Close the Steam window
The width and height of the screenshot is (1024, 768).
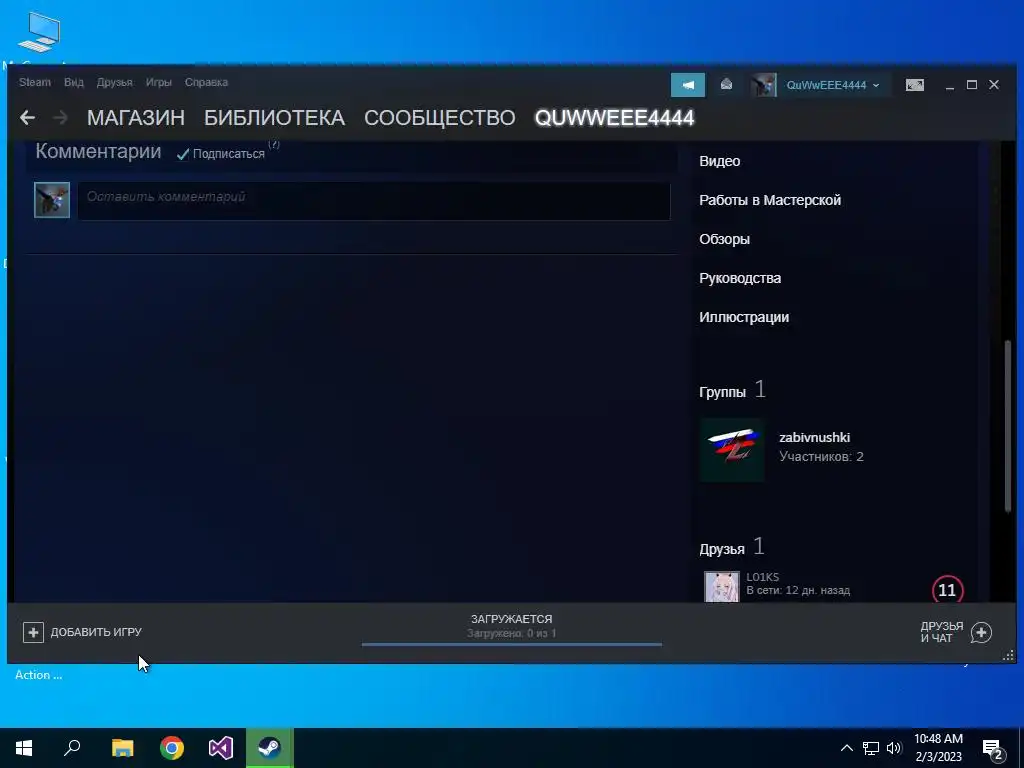(994, 85)
